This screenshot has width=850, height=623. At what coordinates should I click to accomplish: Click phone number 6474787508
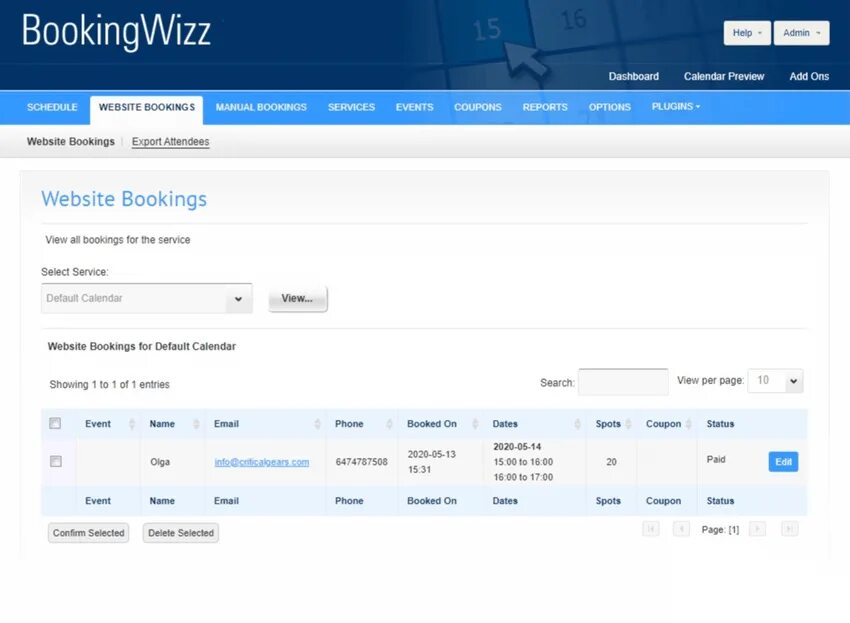pos(362,462)
